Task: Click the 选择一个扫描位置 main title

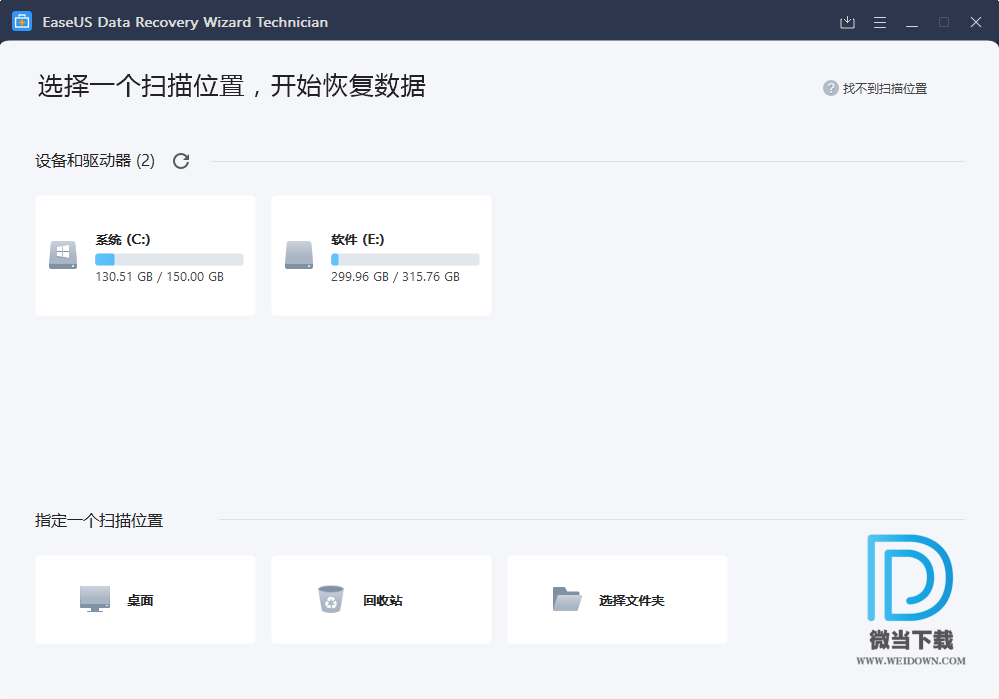Action: coord(231,85)
